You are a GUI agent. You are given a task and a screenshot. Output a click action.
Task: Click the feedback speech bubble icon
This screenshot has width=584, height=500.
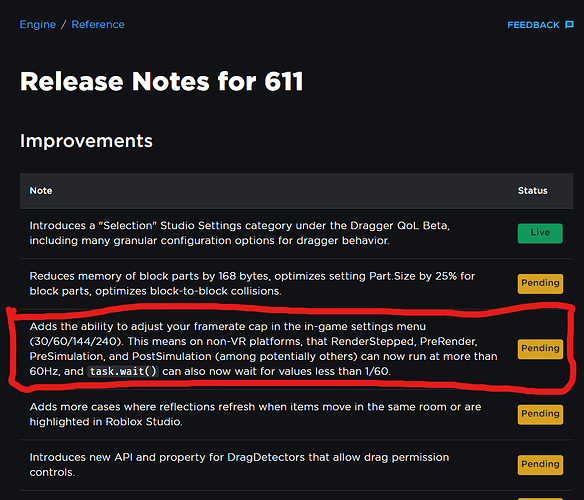569,25
